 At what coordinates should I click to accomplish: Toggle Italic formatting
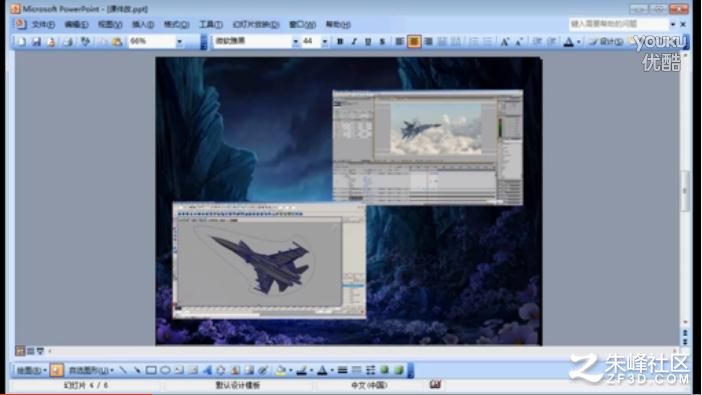pos(354,42)
